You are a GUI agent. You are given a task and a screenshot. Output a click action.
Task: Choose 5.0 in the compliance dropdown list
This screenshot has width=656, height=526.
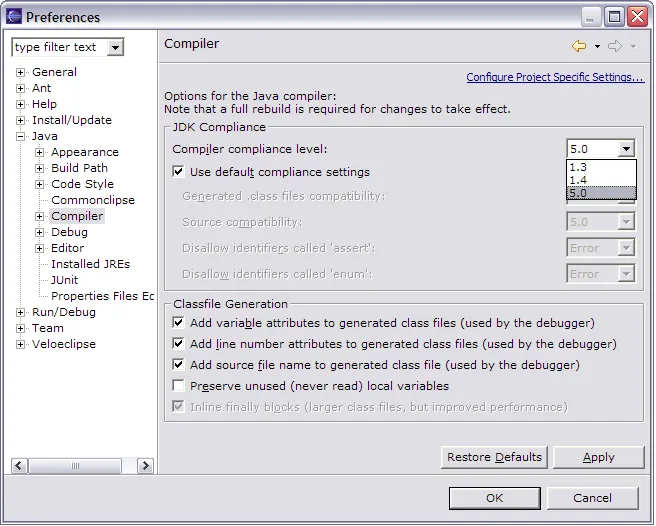point(601,193)
